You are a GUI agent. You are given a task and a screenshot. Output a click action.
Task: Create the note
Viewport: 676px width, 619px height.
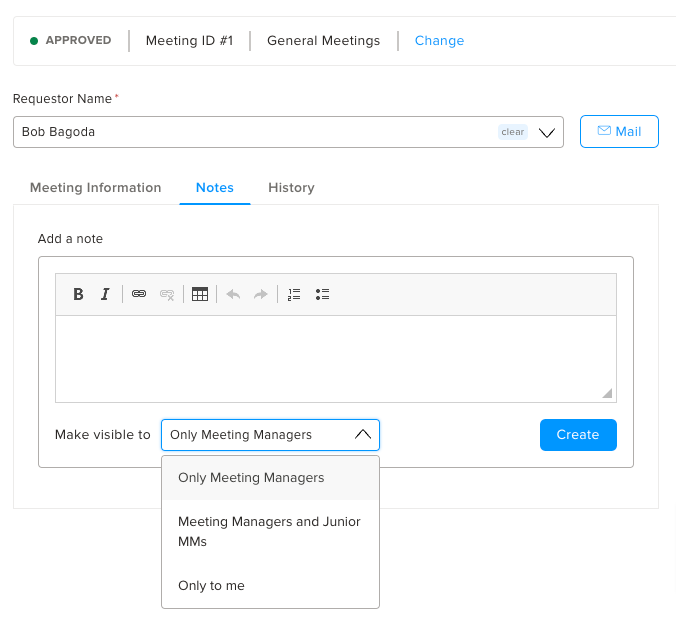point(578,435)
